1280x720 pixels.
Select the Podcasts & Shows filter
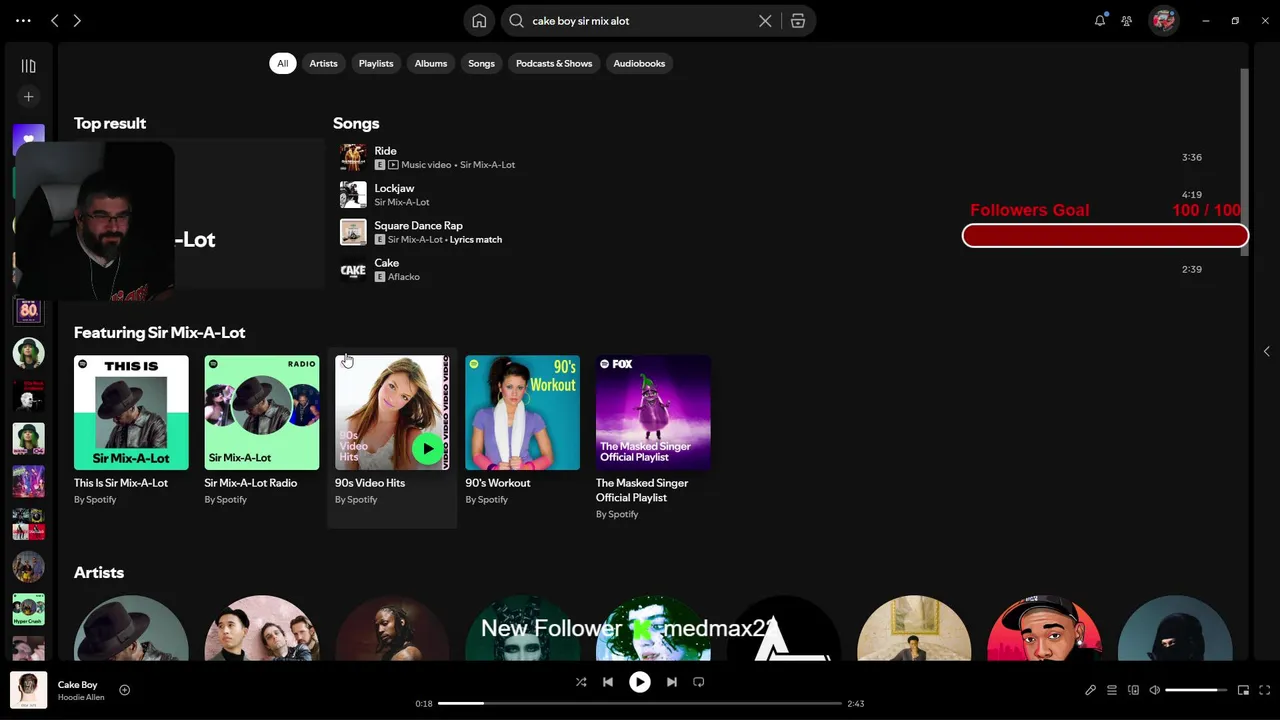[x=554, y=63]
